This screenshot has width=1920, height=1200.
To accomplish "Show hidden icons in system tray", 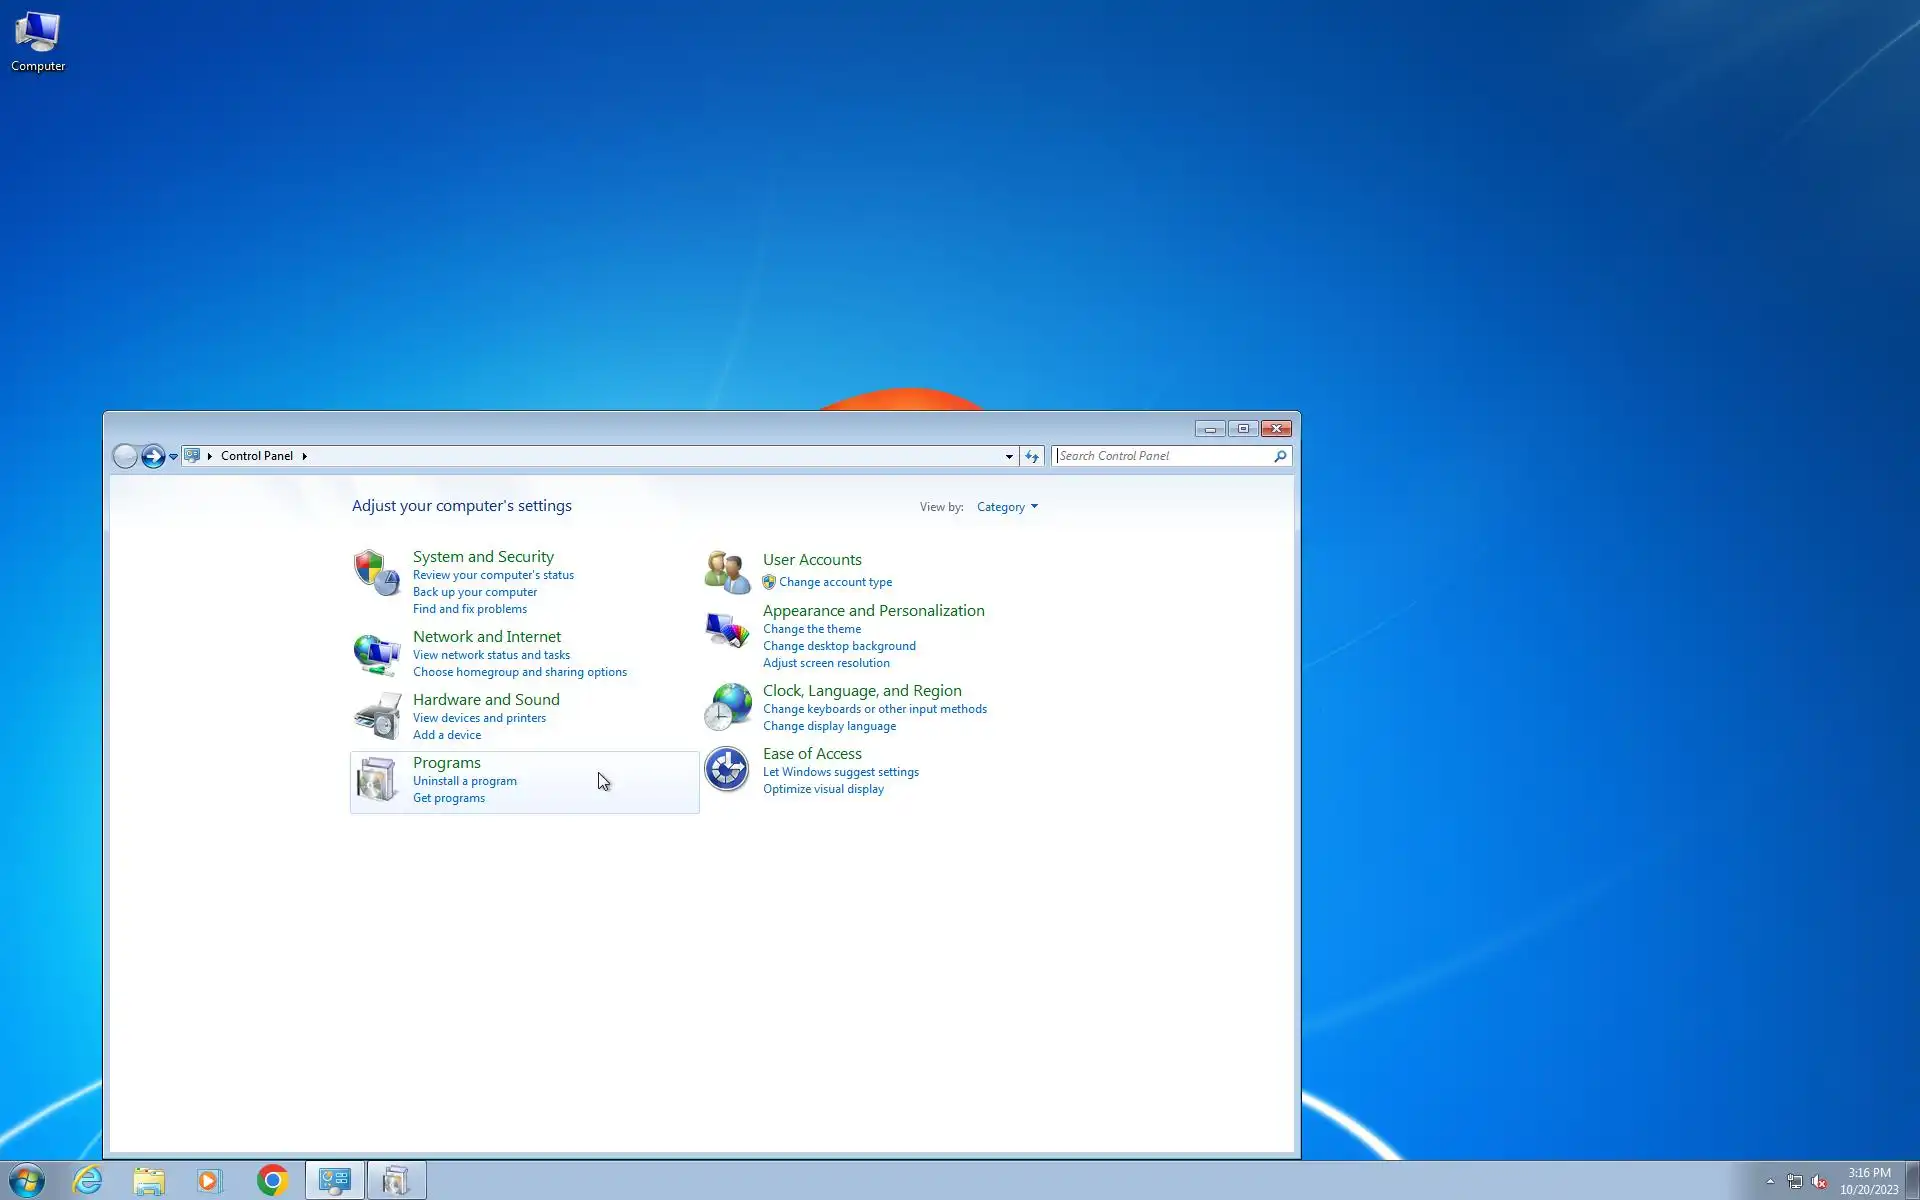I will point(1770,1181).
